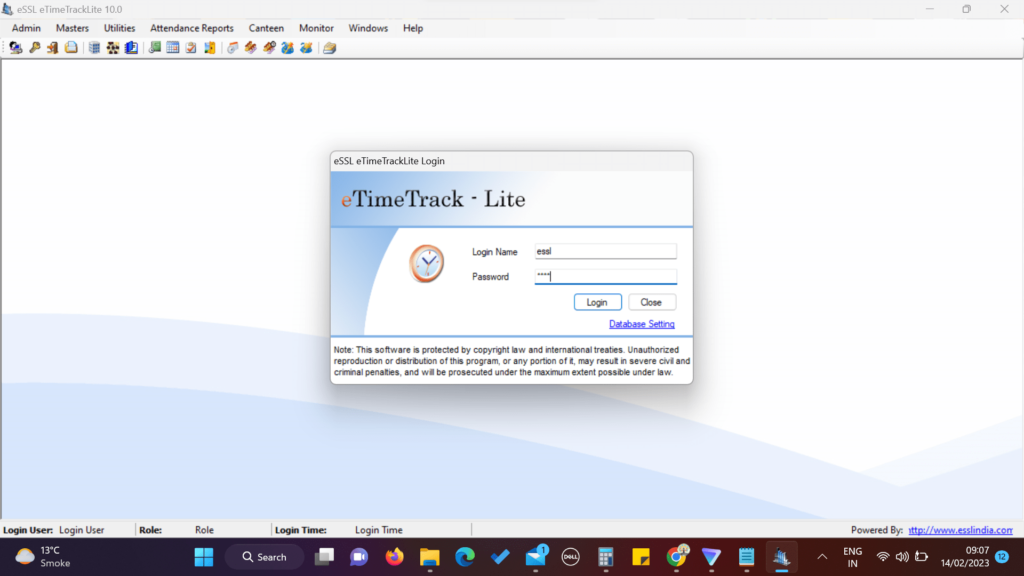
Task: Click the drawer icon at the toolbar's right end
Action: point(329,47)
